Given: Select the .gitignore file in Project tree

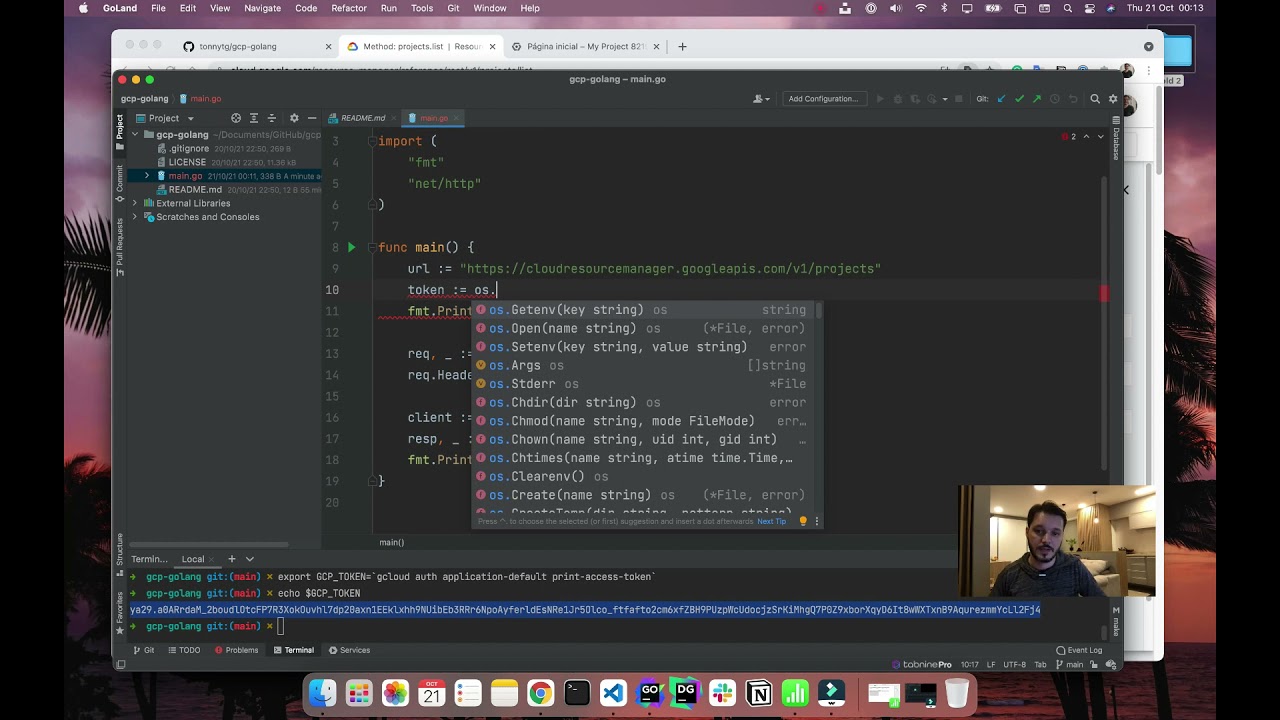Looking at the screenshot, I should point(188,148).
